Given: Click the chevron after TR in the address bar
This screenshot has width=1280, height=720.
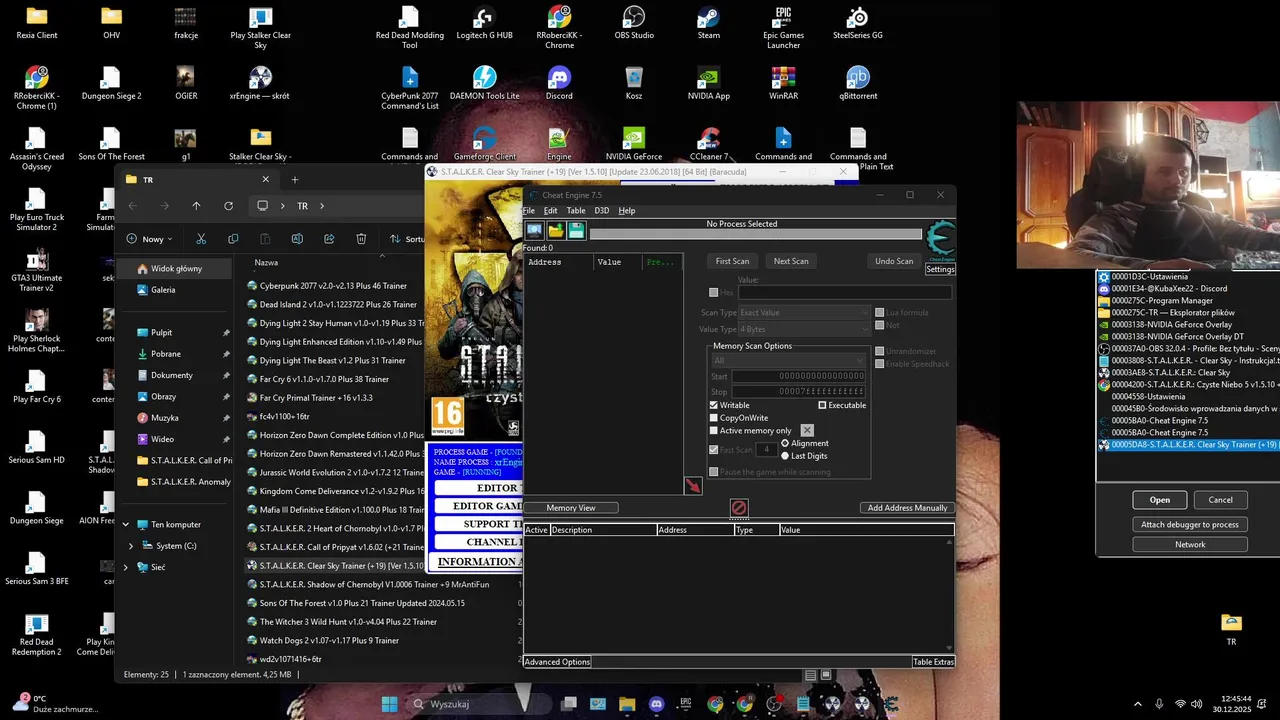Looking at the screenshot, I should point(322,206).
